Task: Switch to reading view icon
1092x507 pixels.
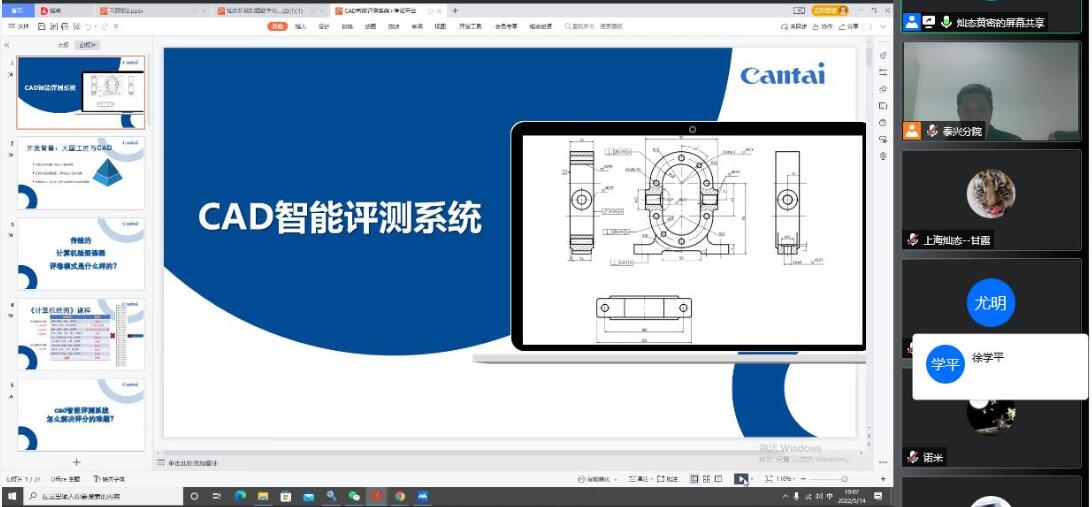Action: [718, 480]
